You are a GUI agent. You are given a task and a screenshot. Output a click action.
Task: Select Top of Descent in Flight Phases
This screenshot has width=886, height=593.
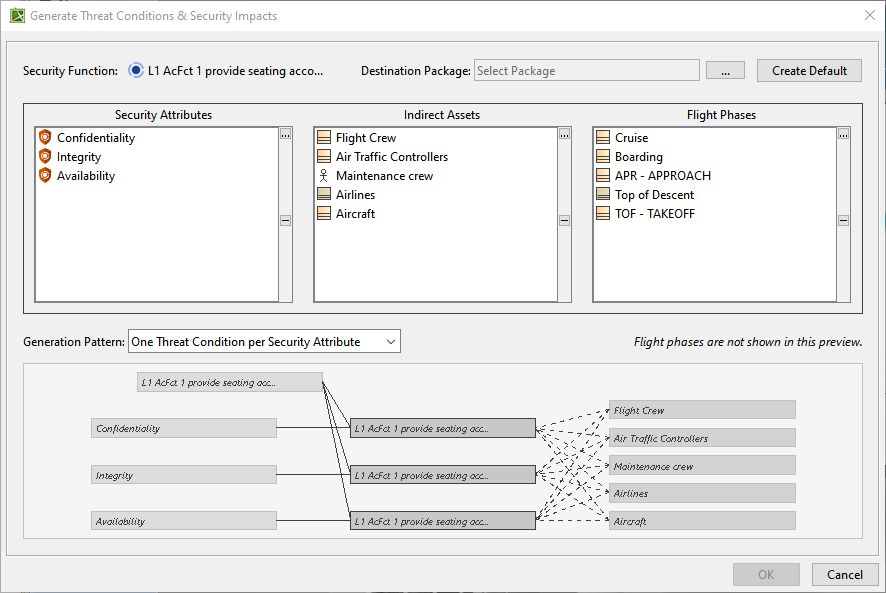click(x=654, y=195)
